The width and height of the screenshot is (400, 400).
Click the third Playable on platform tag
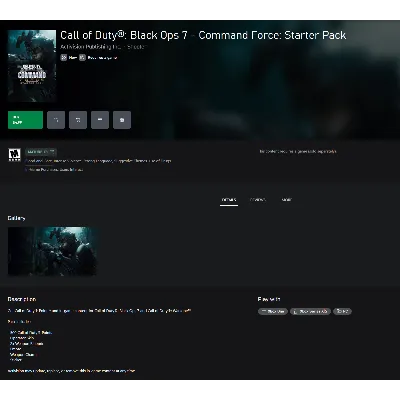[x=342, y=311]
